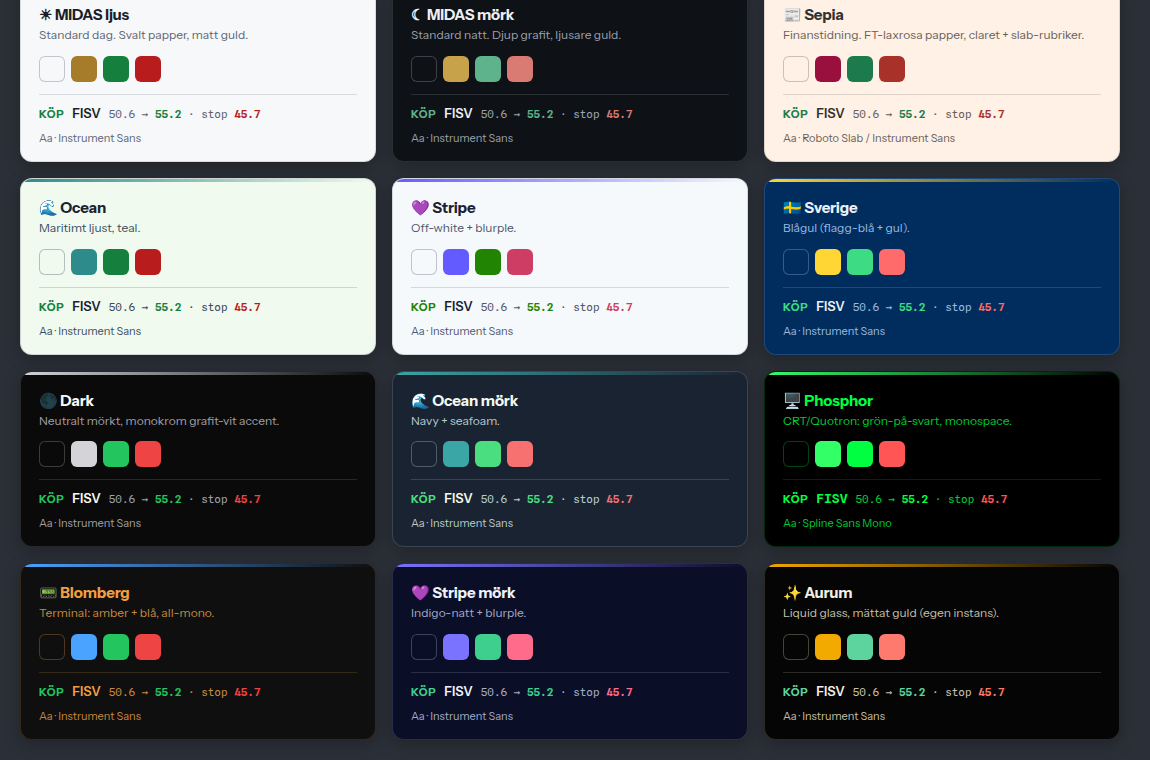The width and height of the screenshot is (1150, 760).
Task: Pick the light grey swatch in Dark
Action: [84, 454]
